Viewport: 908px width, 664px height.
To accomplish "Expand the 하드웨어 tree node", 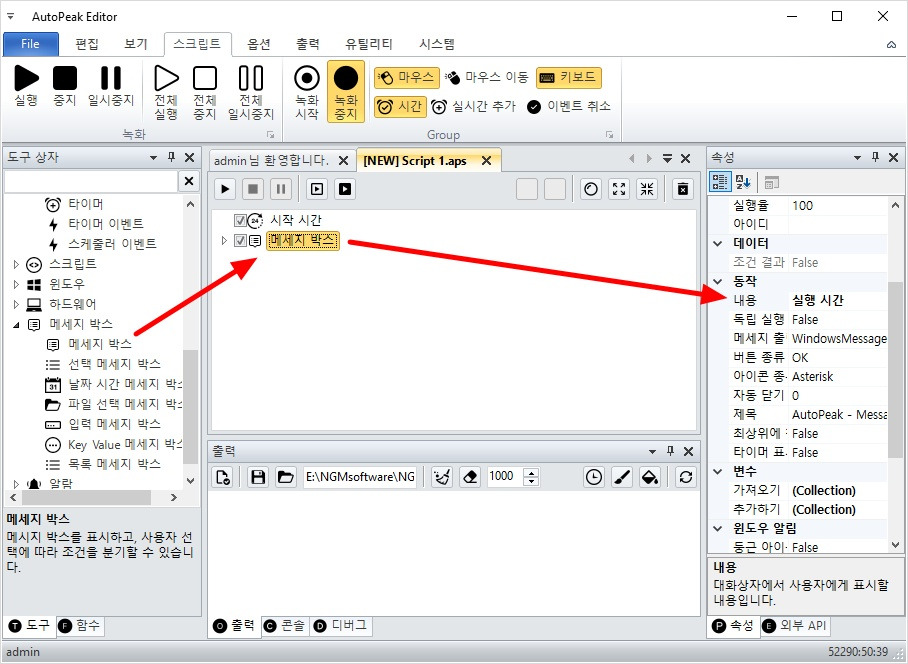I will (16, 305).
